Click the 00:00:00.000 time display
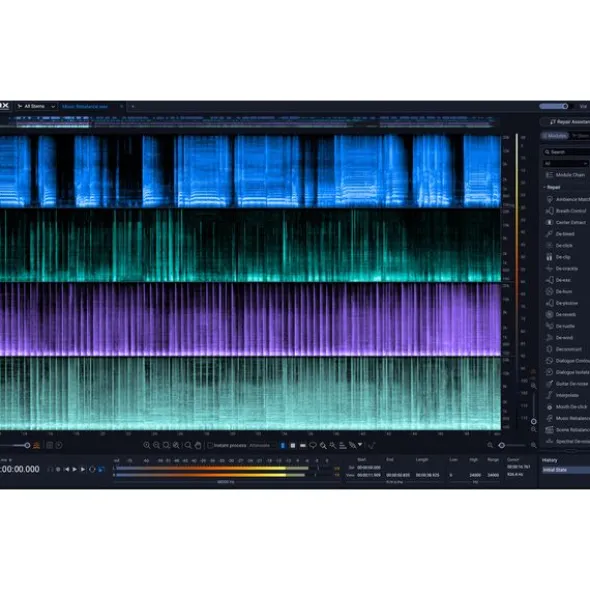The image size is (590, 591). (20, 469)
